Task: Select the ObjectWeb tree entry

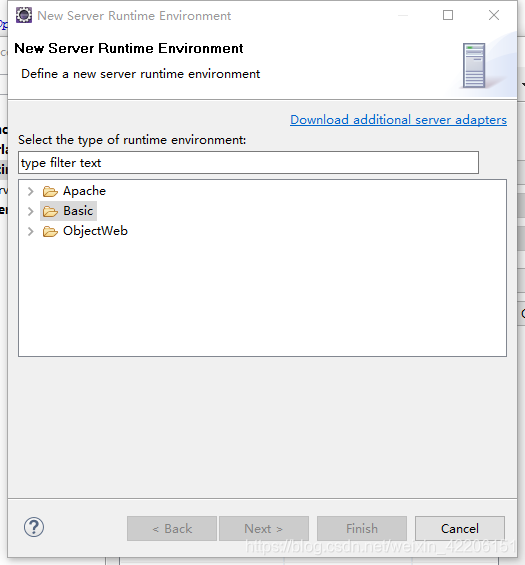Action: click(95, 231)
